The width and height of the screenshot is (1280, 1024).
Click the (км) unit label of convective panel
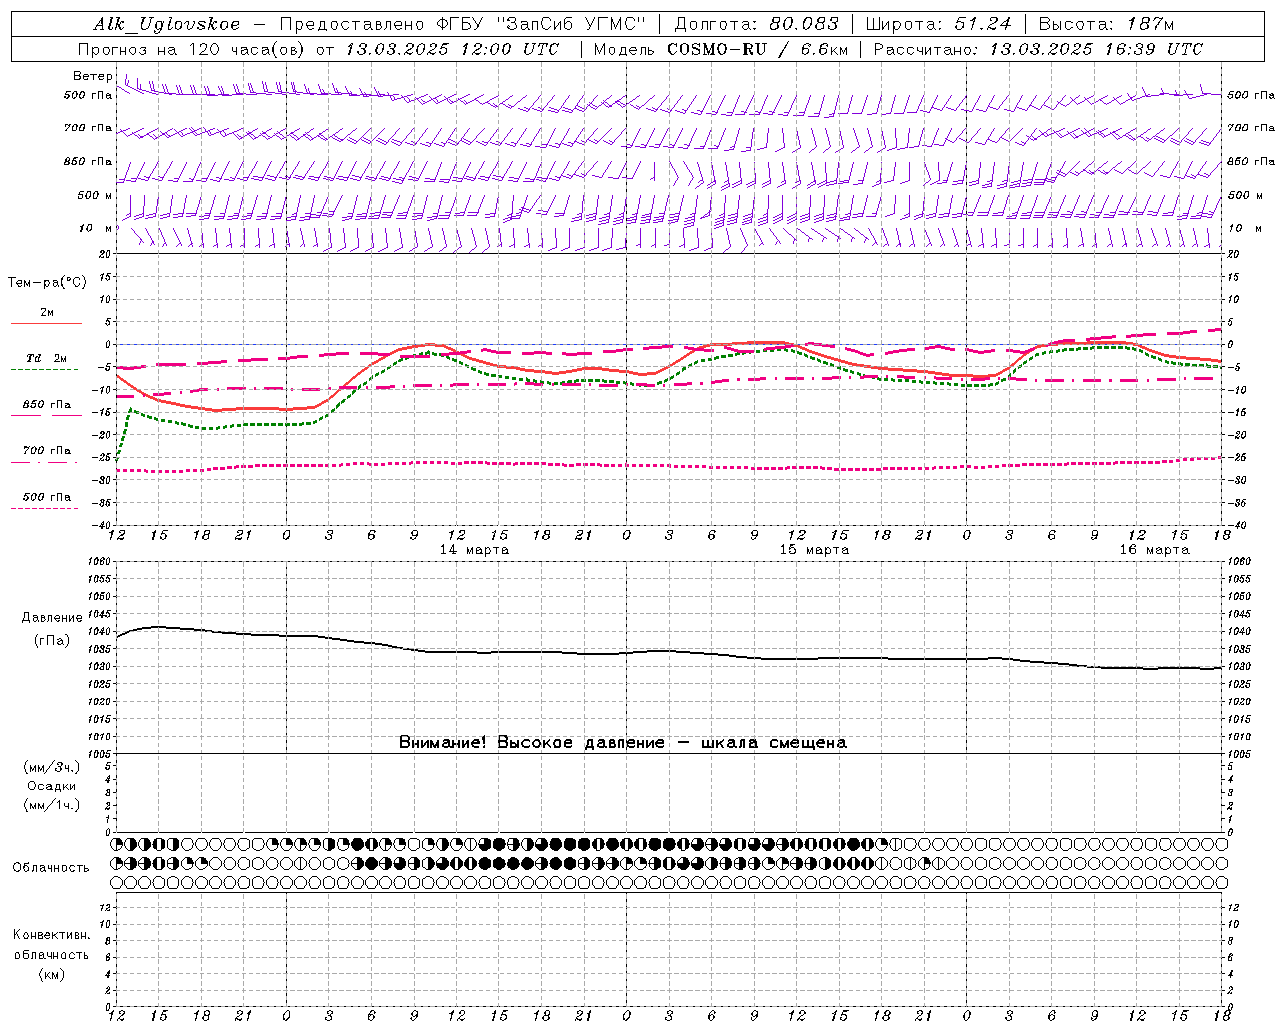pyautogui.click(x=51, y=974)
